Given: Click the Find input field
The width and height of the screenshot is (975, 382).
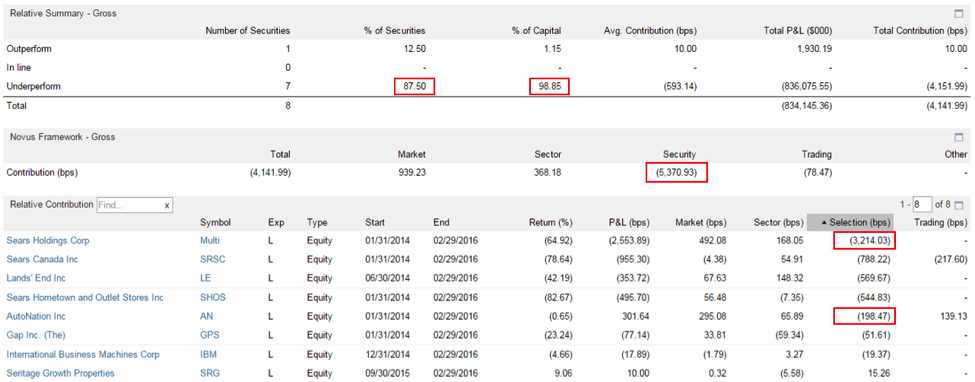Looking at the screenshot, I should (129, 205).
